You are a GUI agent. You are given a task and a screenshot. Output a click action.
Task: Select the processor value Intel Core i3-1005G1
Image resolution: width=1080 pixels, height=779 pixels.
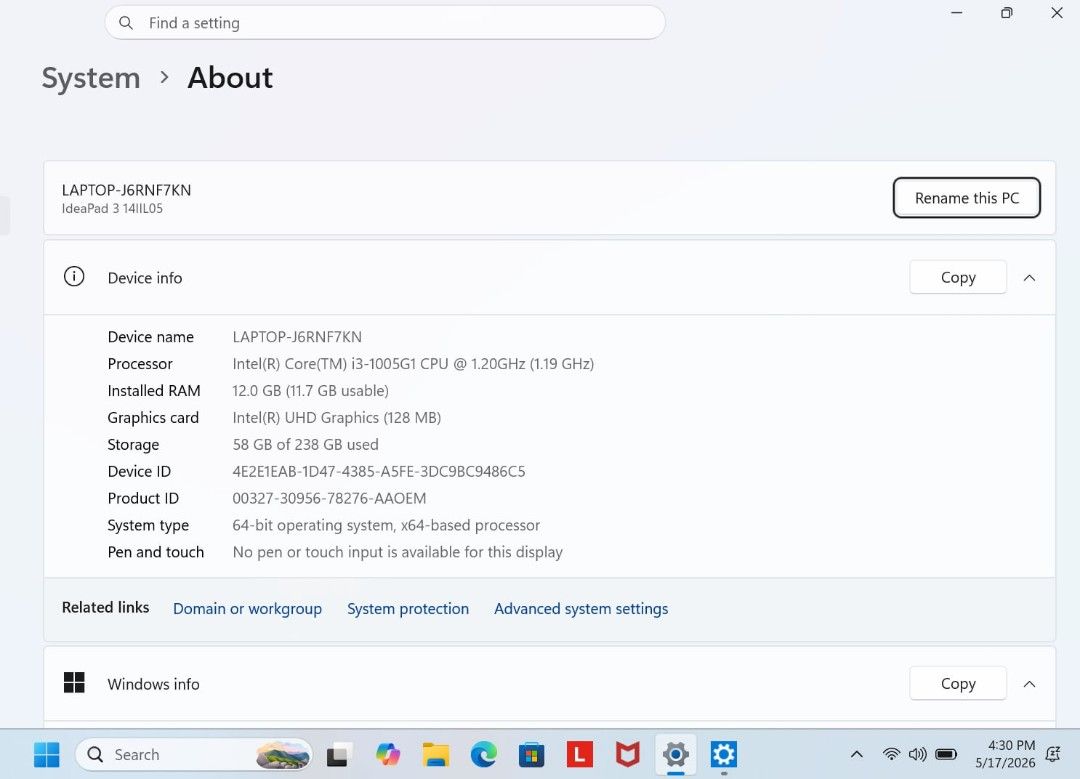413,364
